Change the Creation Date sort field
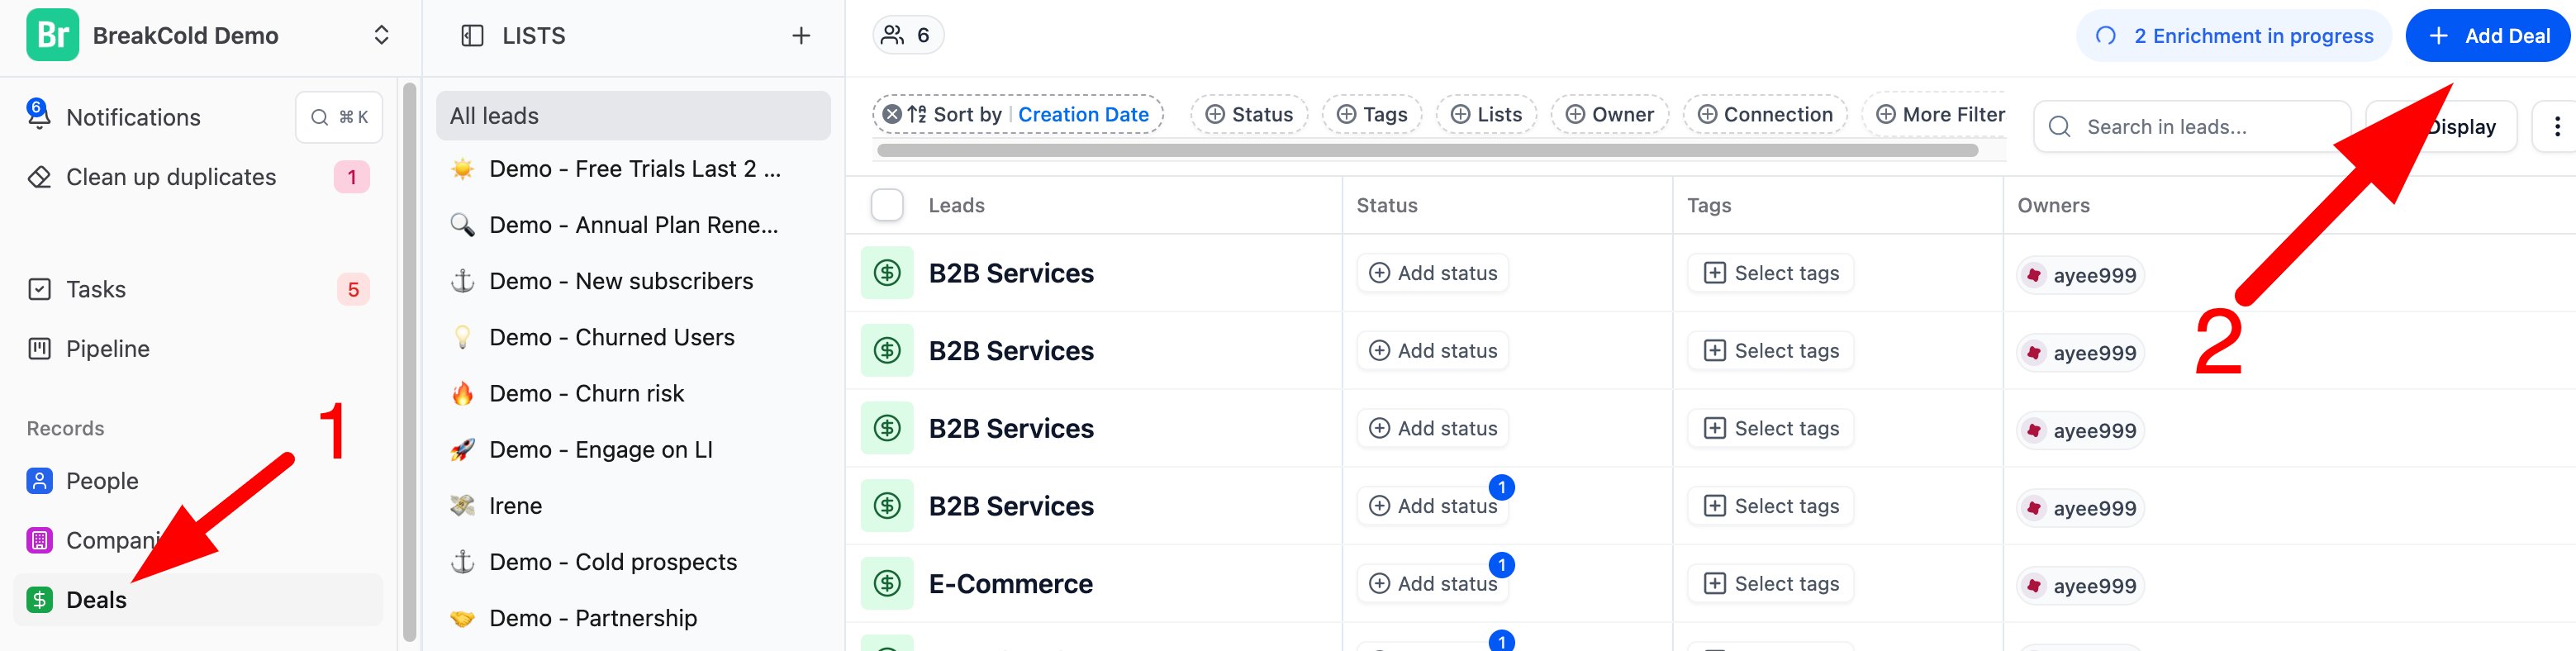This screenshot has width=2576, height=651. pyautogui.click(x=1083, y=115)
